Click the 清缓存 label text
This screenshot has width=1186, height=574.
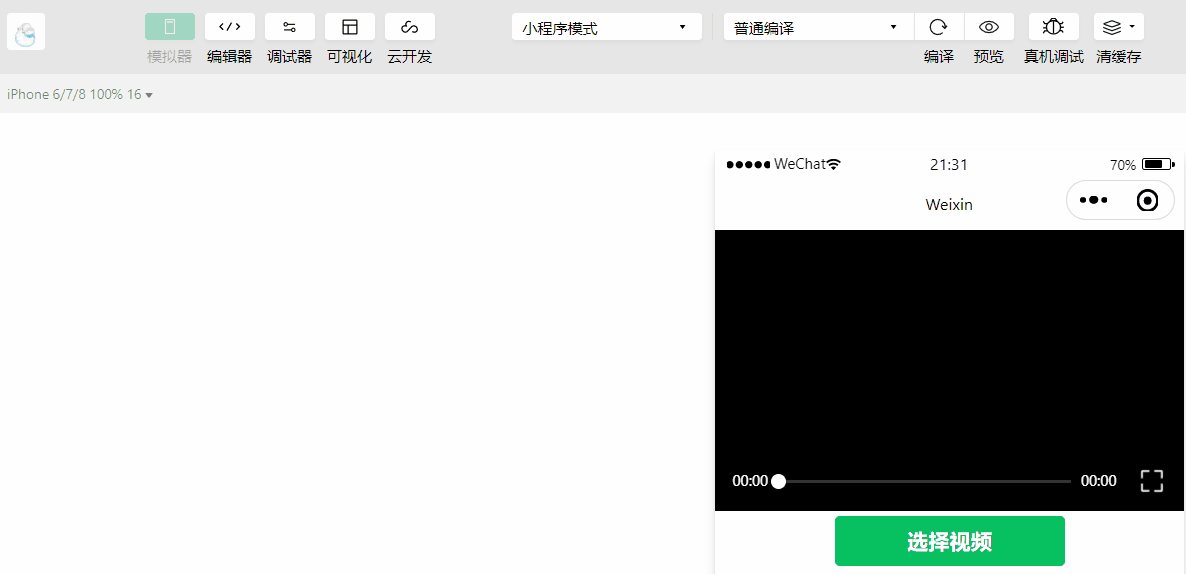tap(1119, 57)
